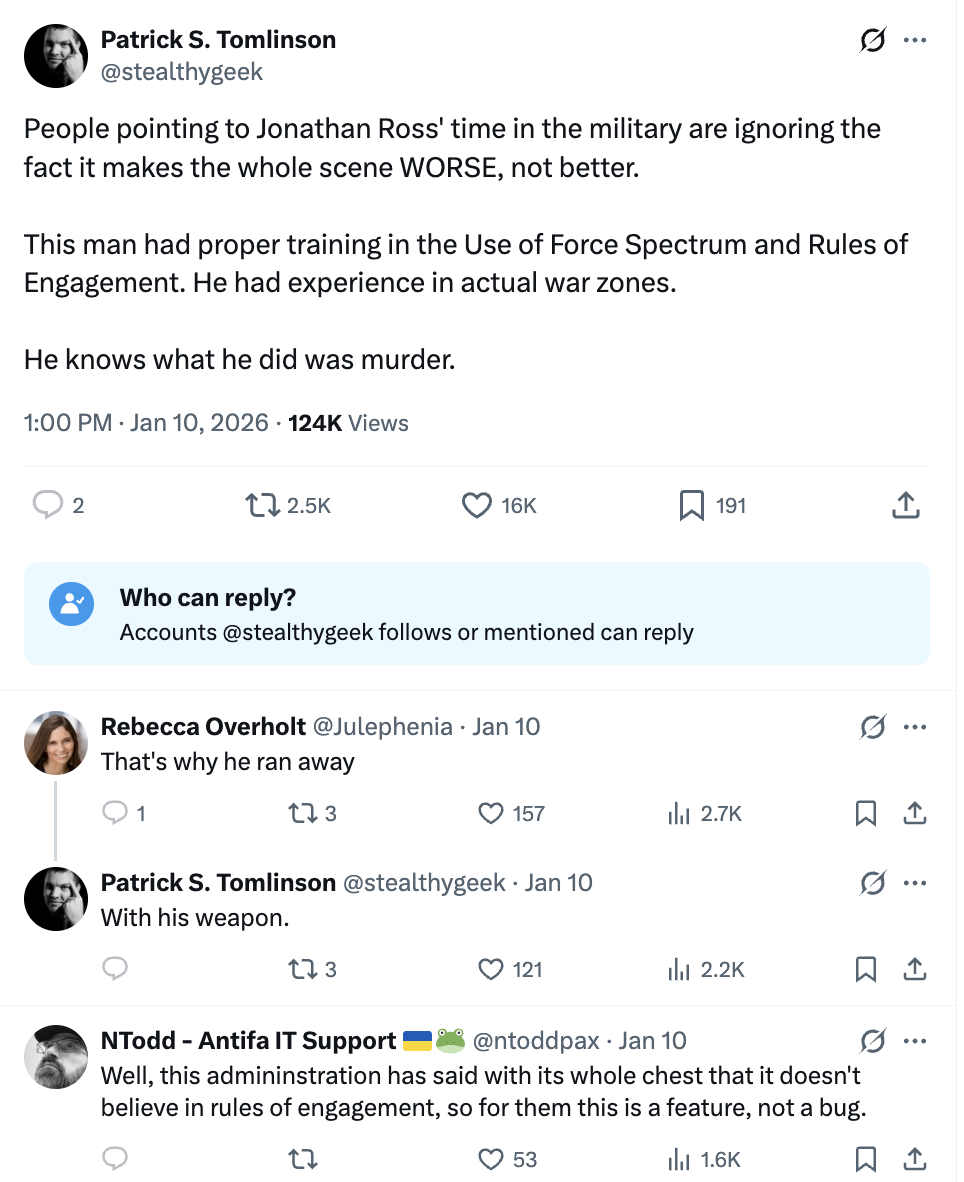The image size is (964, 1182).
Task: Bookmark the NTodd reply
Action: pyautogui.click(x=866, y=1159)
